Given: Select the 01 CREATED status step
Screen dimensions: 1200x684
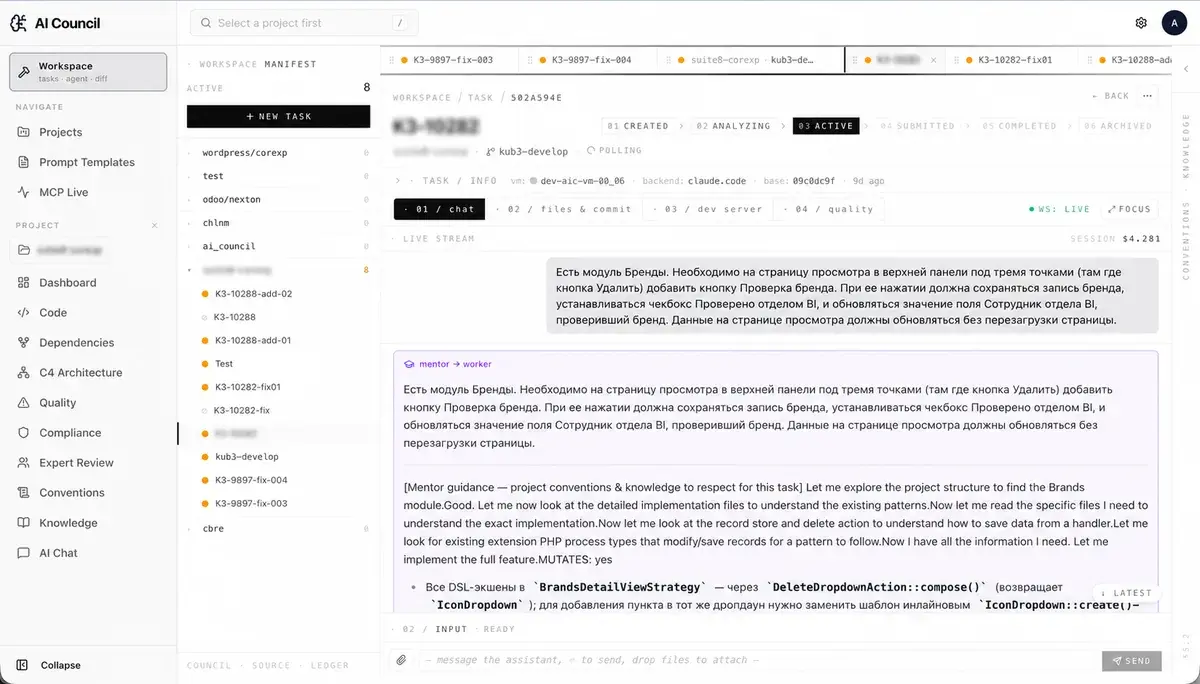Looking at the screenshot, I should [637, 126].
